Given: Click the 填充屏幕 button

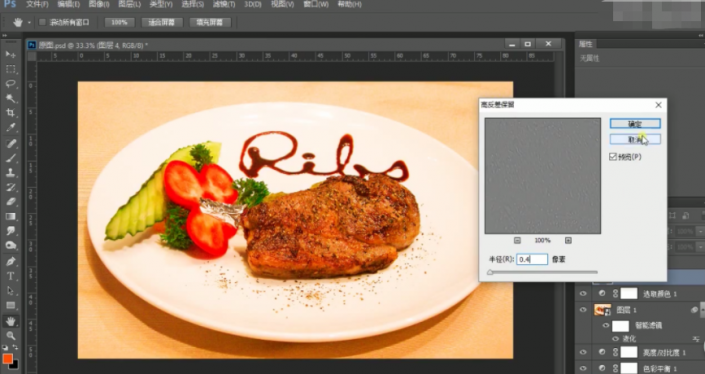Looking at the screenshot, I should click(x=210, y=22).
